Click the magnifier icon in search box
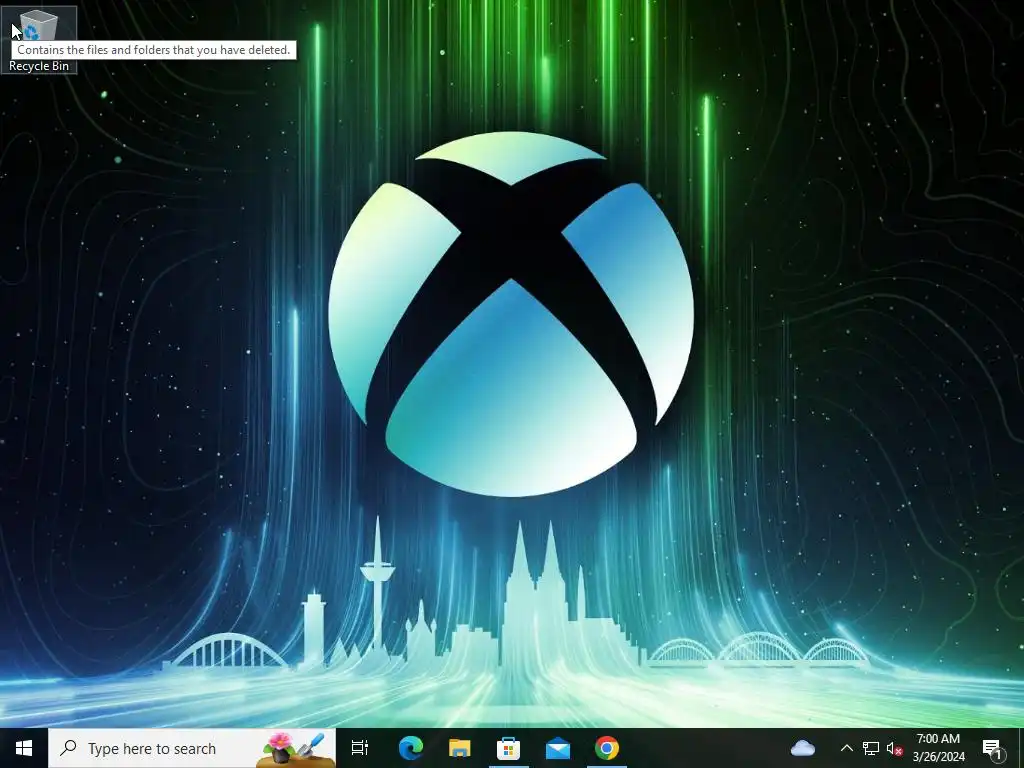The width and height of the screenshot is (1024, 768). pyautogui.click(x=68, y=748)
